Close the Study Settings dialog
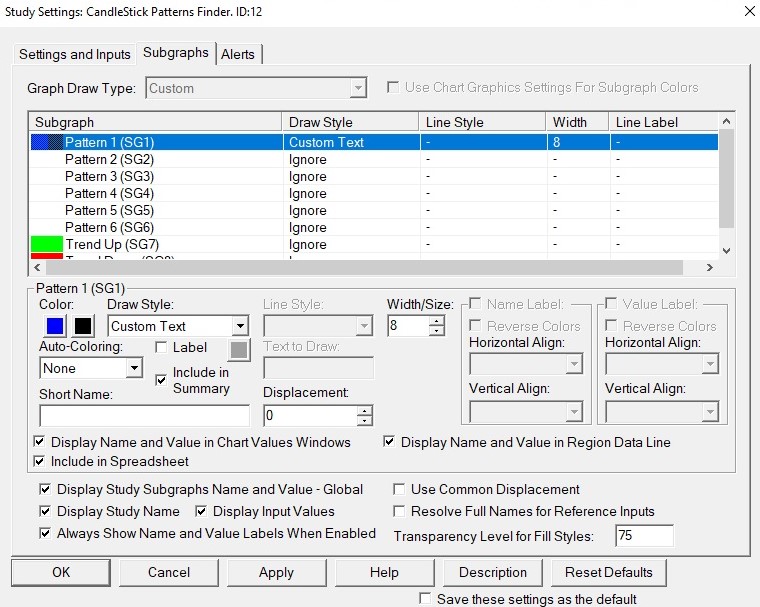This screenshot has width=760, height=607. tap(750, 12)
